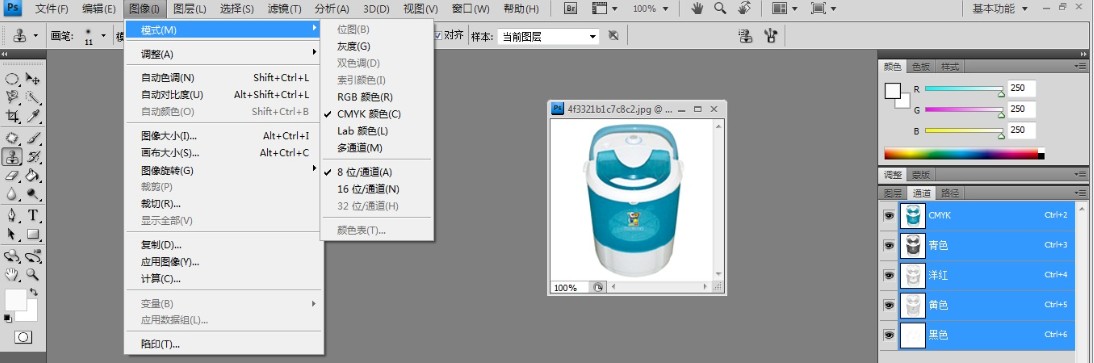Hide the Yellow (黄色) channel

(x=888, y=305)
